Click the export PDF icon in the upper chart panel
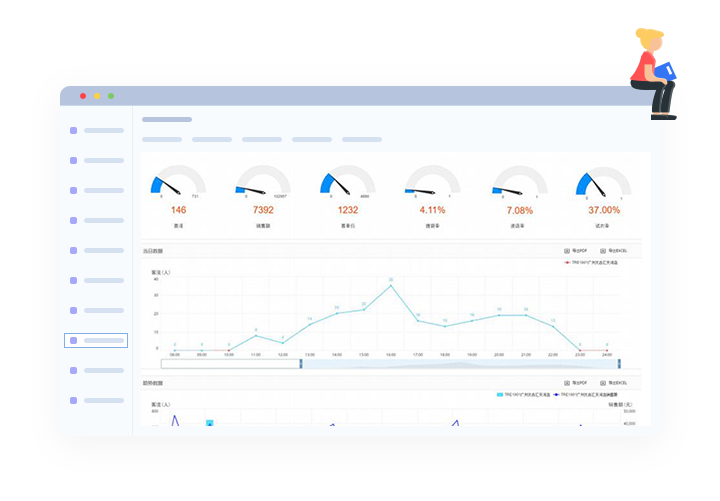This screenshot has height=501, width=720. [567, 251]
